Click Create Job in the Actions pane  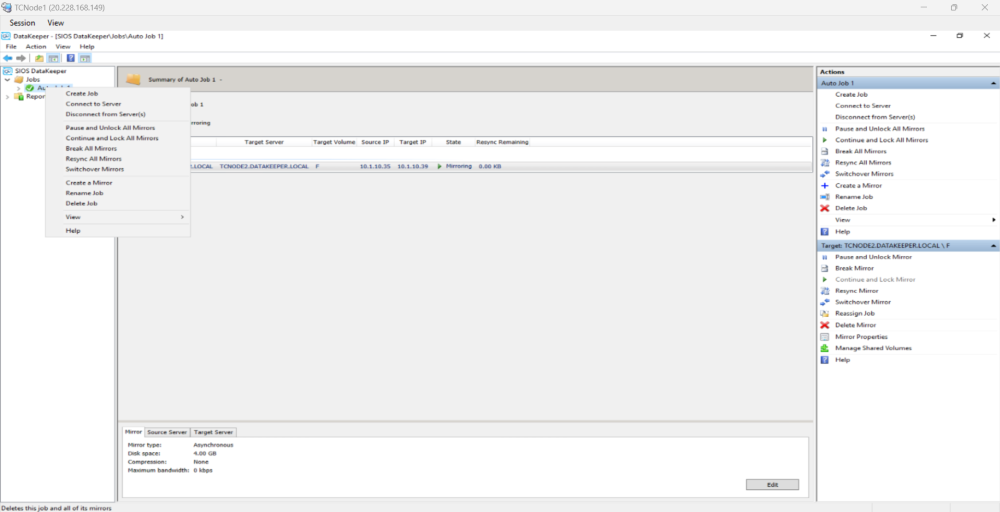tap(850, 94)
